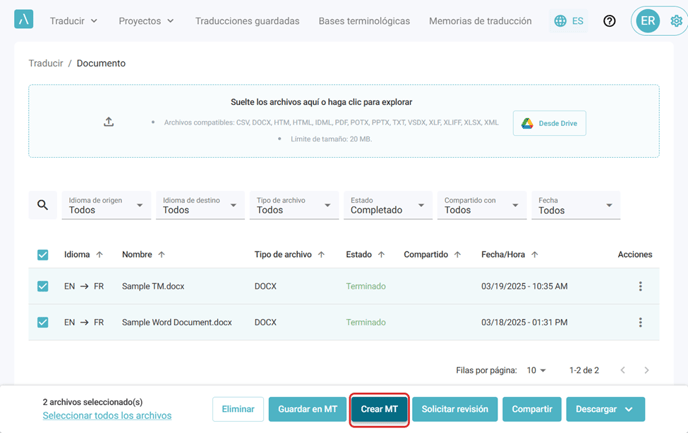Viewport: 688px width, 433px height.
Task: Click the Crear MT button
Action: click(x=379, y=409)
